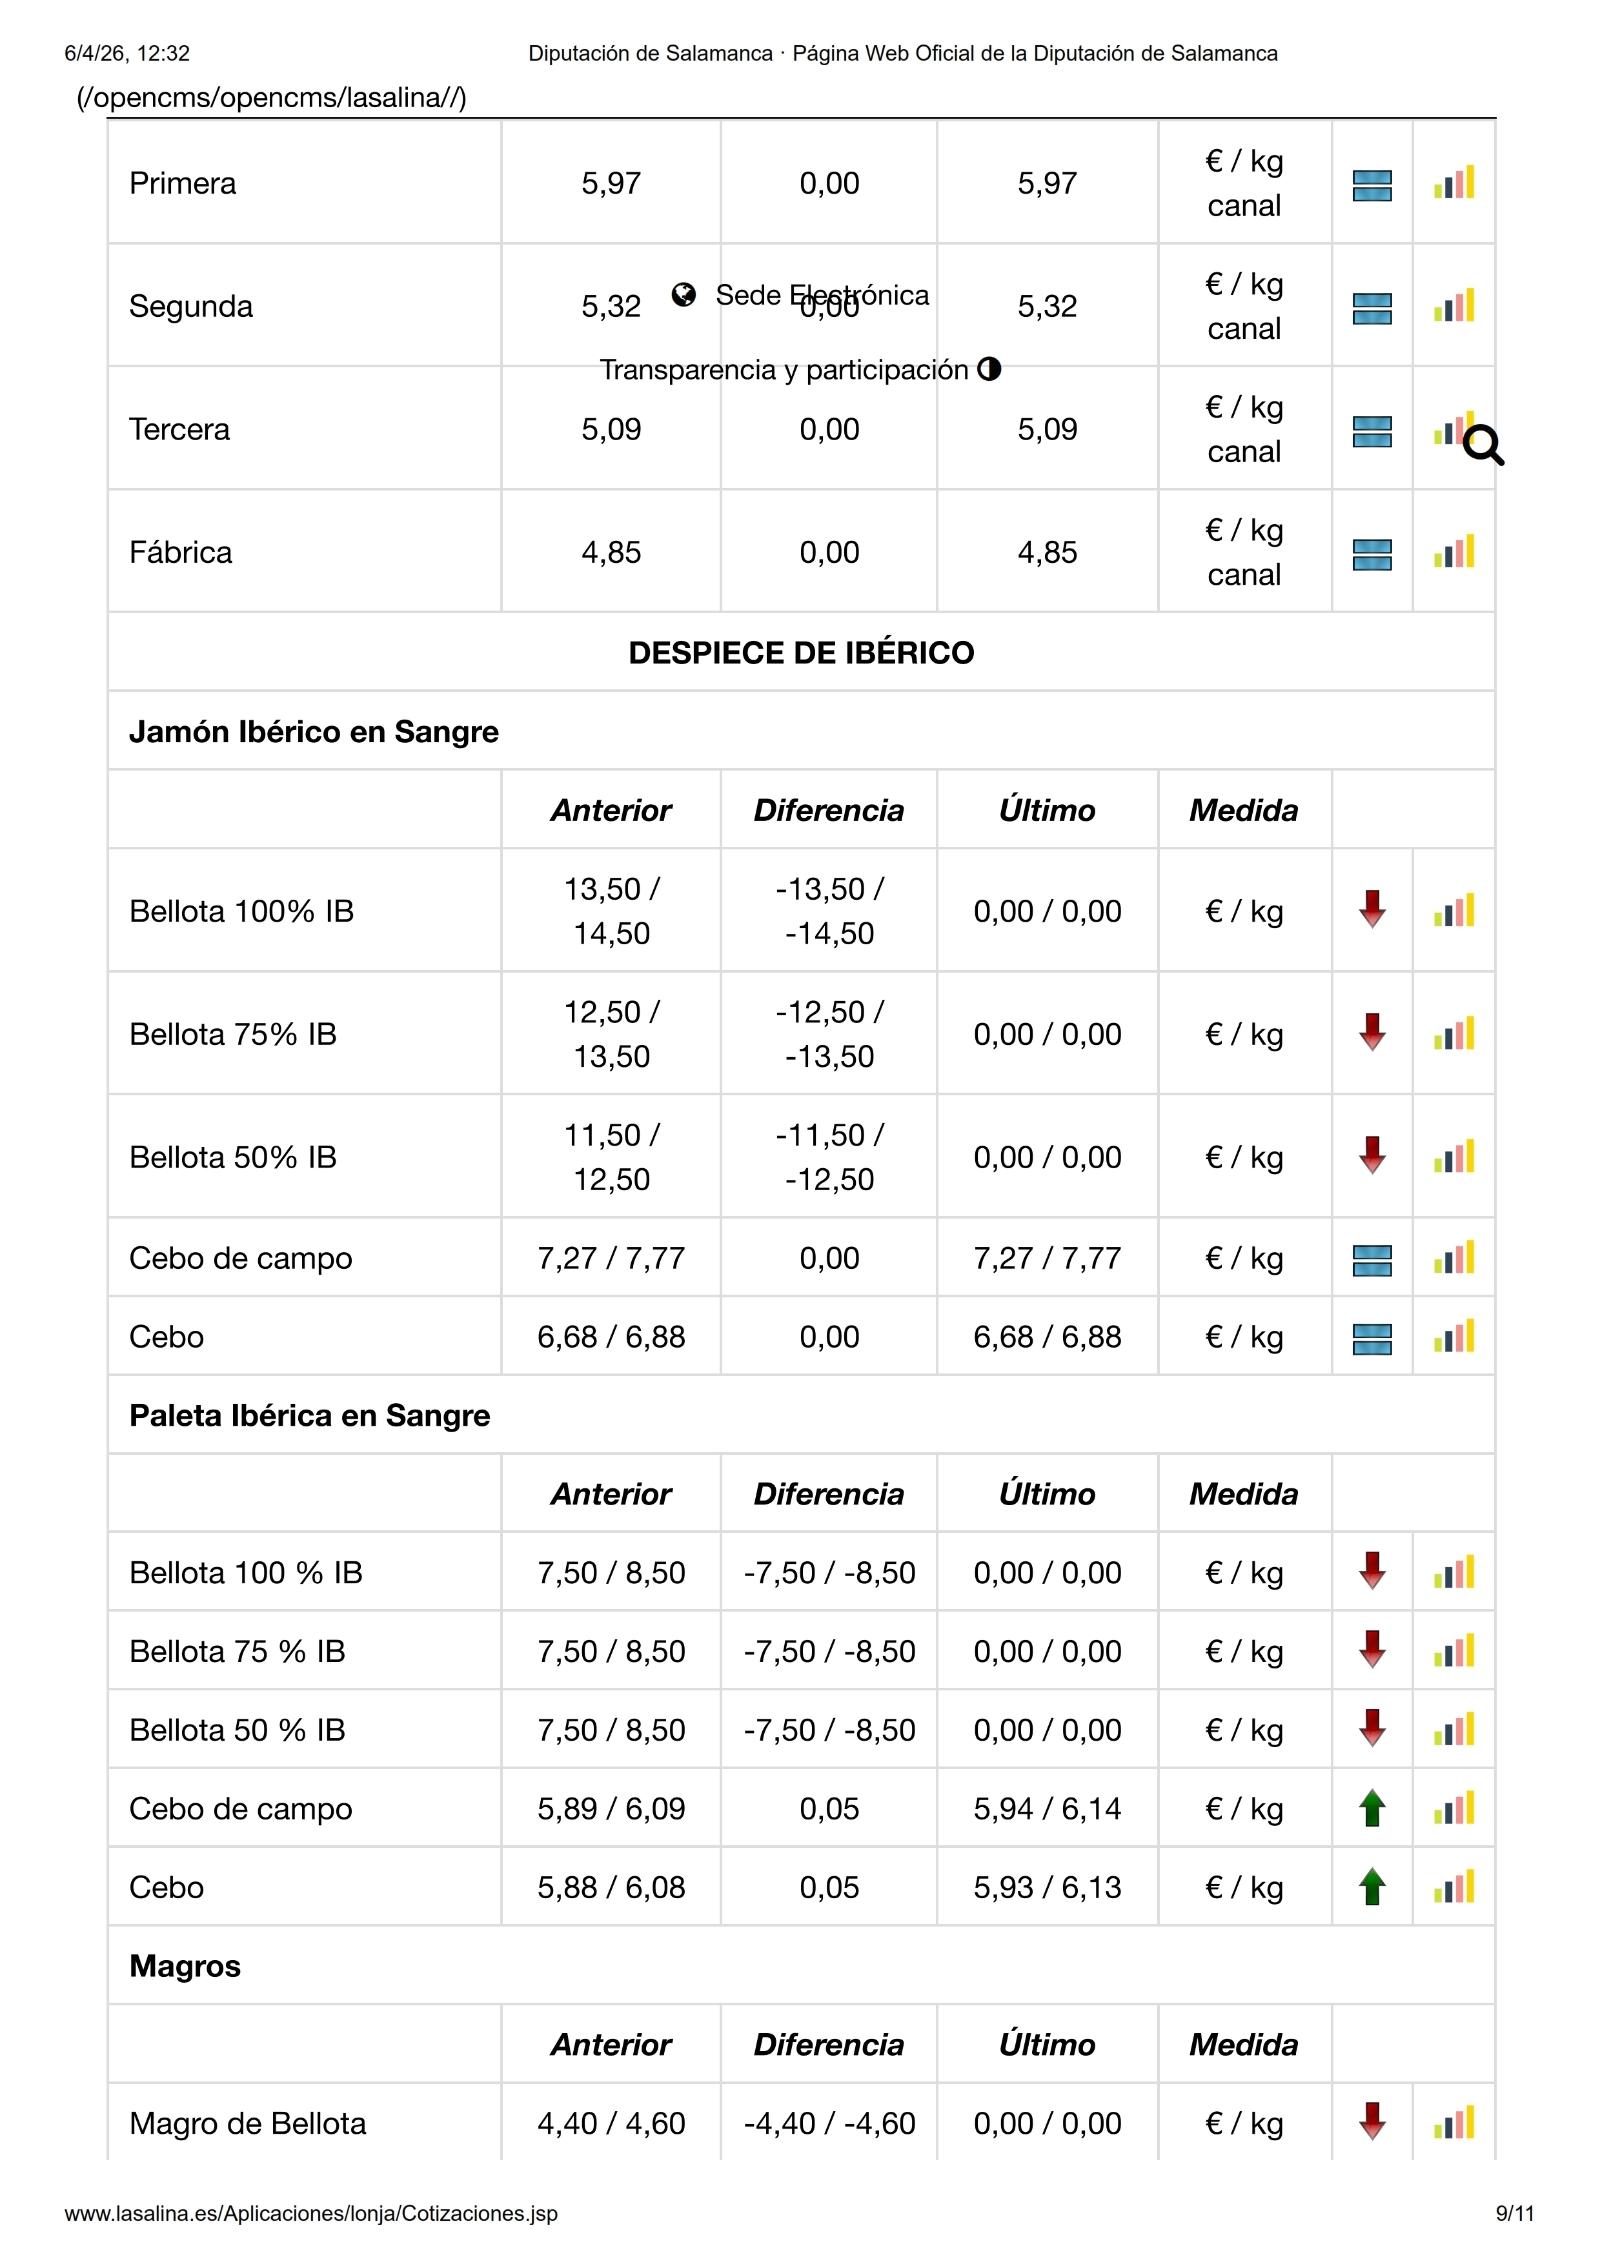Viewport: 1600px width, 2264px height.
Task: Open chart for Magro de Bellota row
Action: point(1453,2122)
